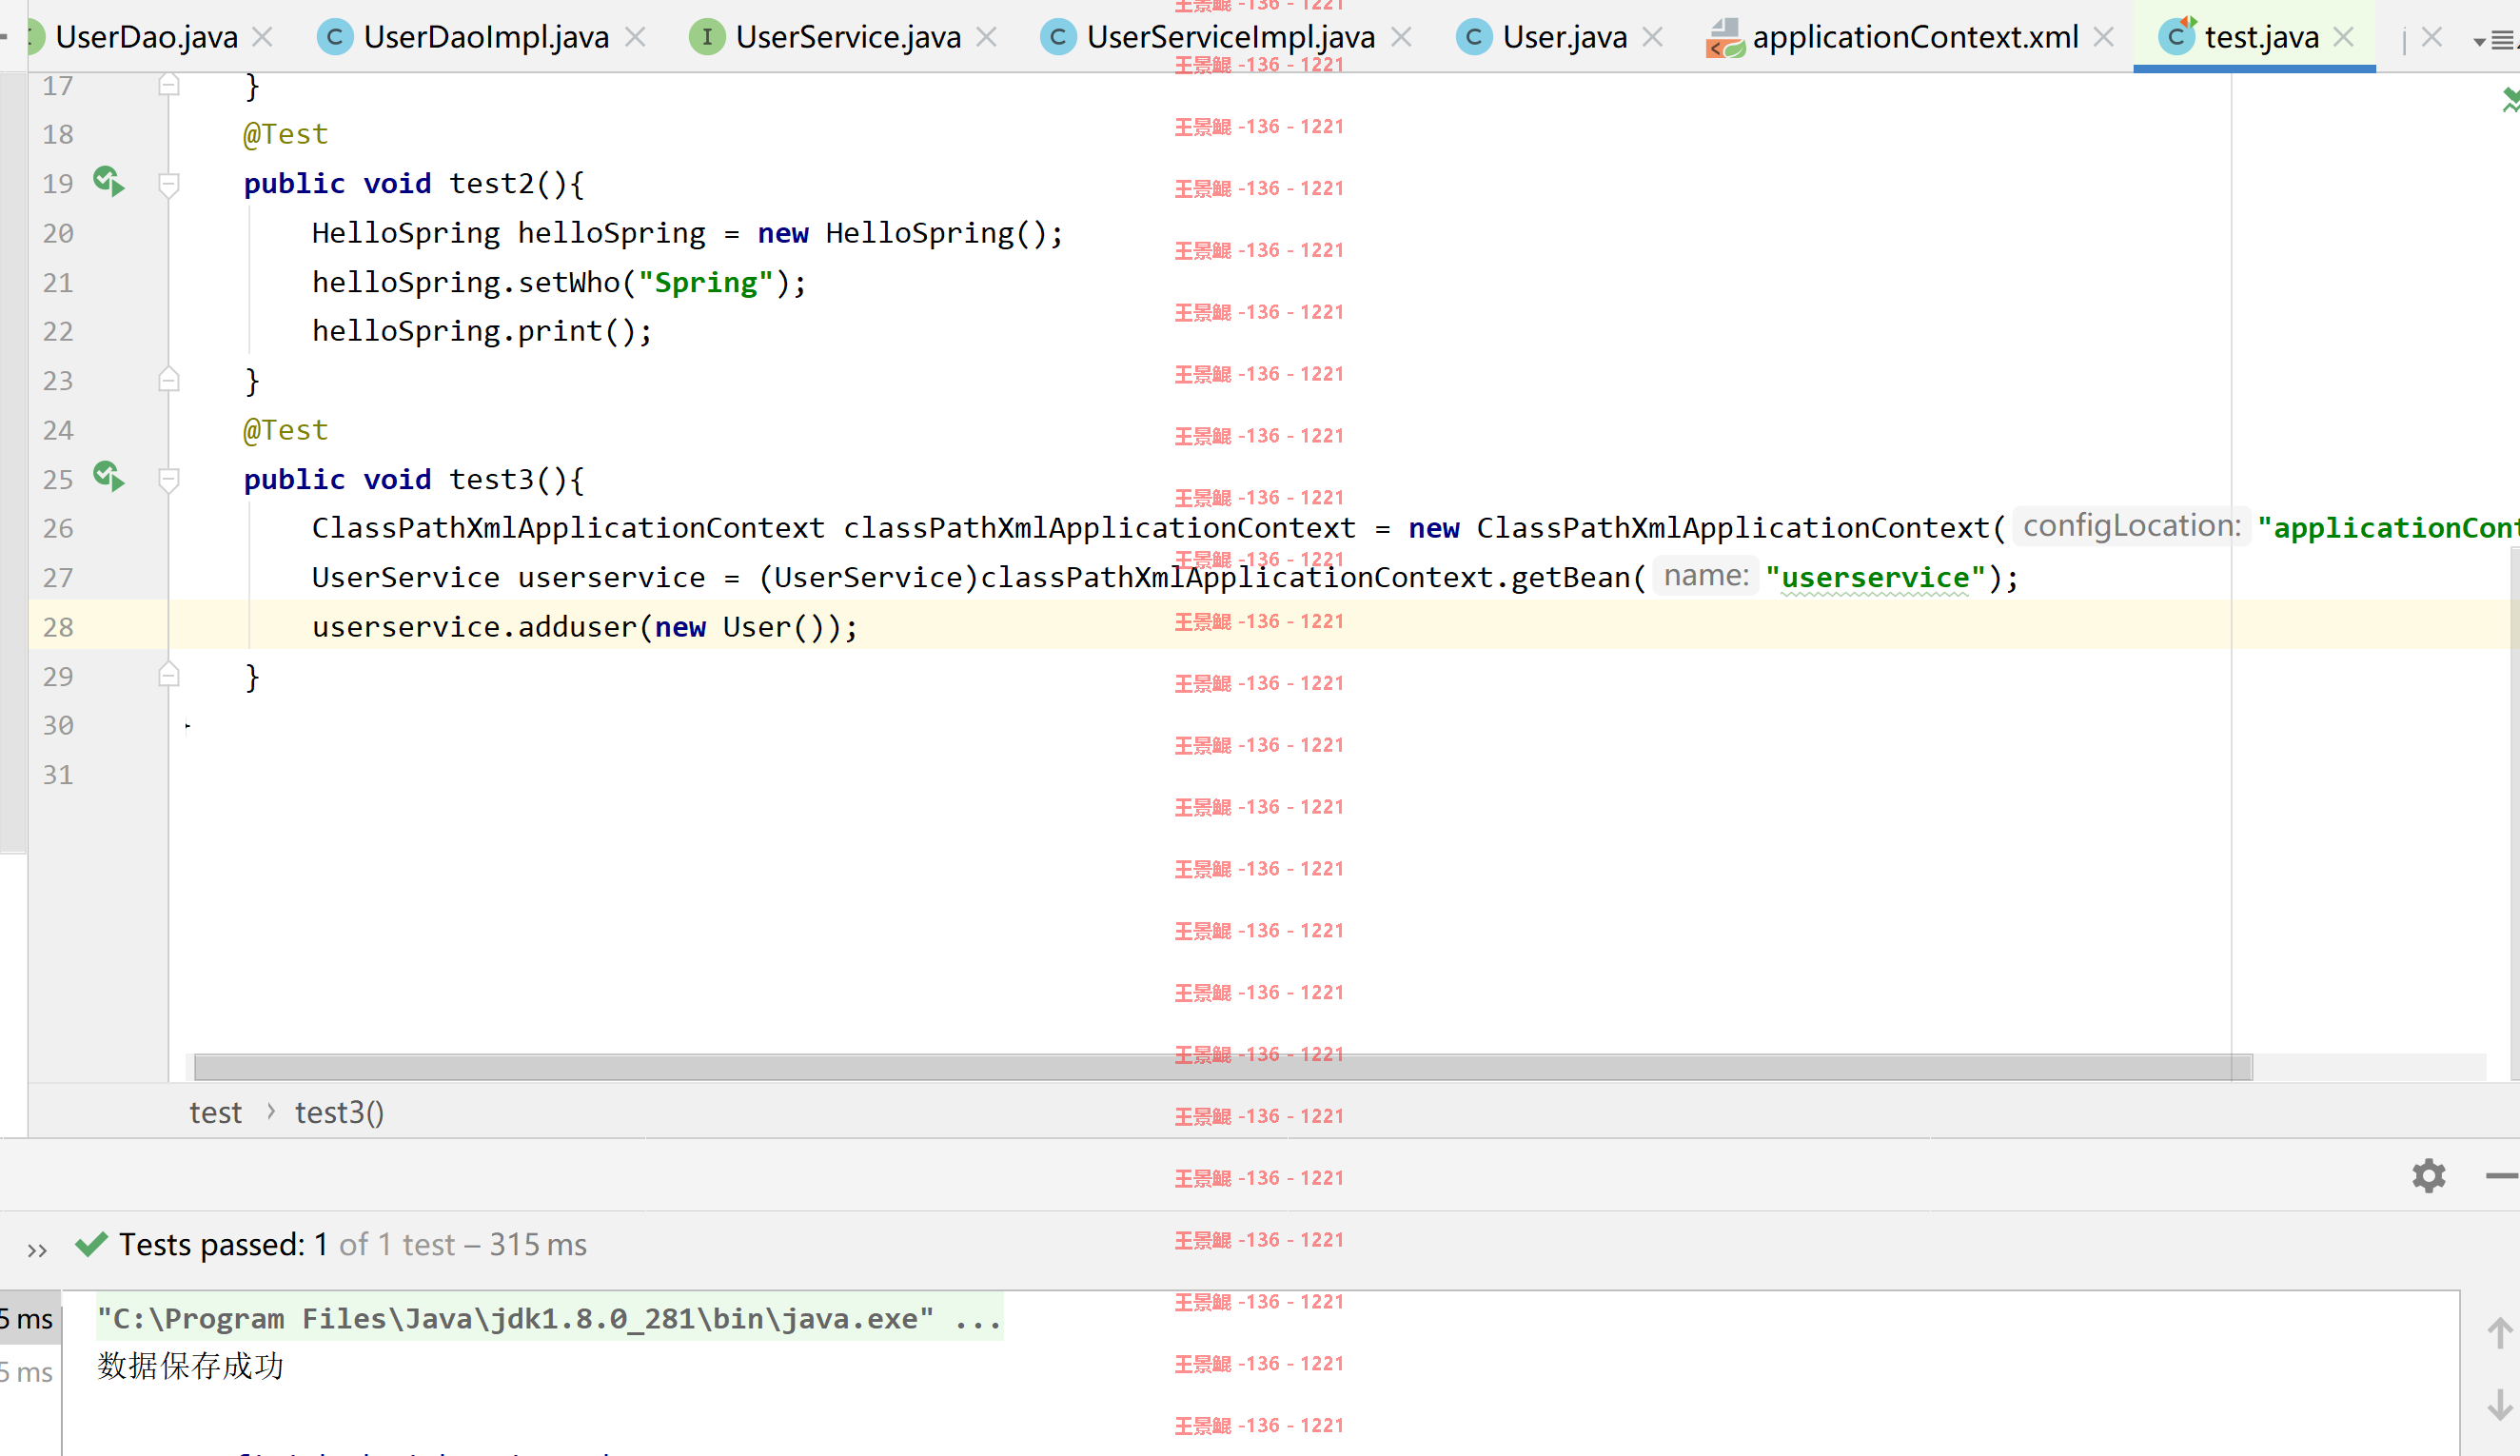Close the UserDao.java tab

click(262, 37)
